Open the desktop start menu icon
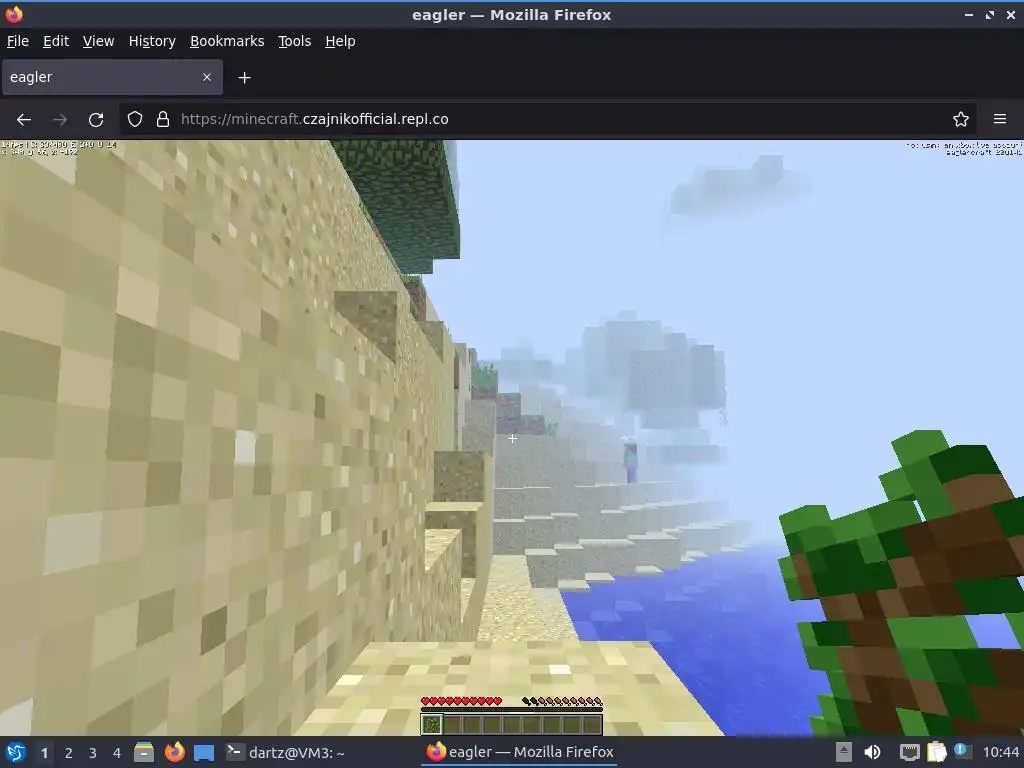The width and height of the screenshot is (1024, 768). (x=16, y=752)
